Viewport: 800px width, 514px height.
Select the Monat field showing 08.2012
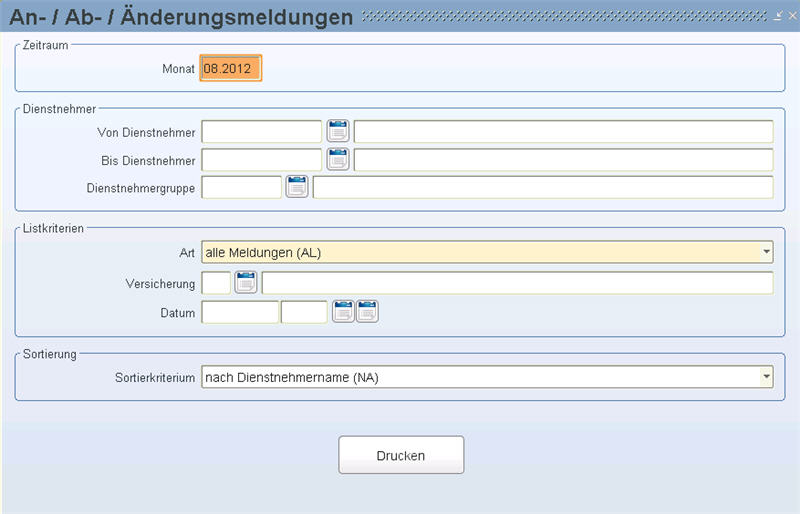(231, 68)
